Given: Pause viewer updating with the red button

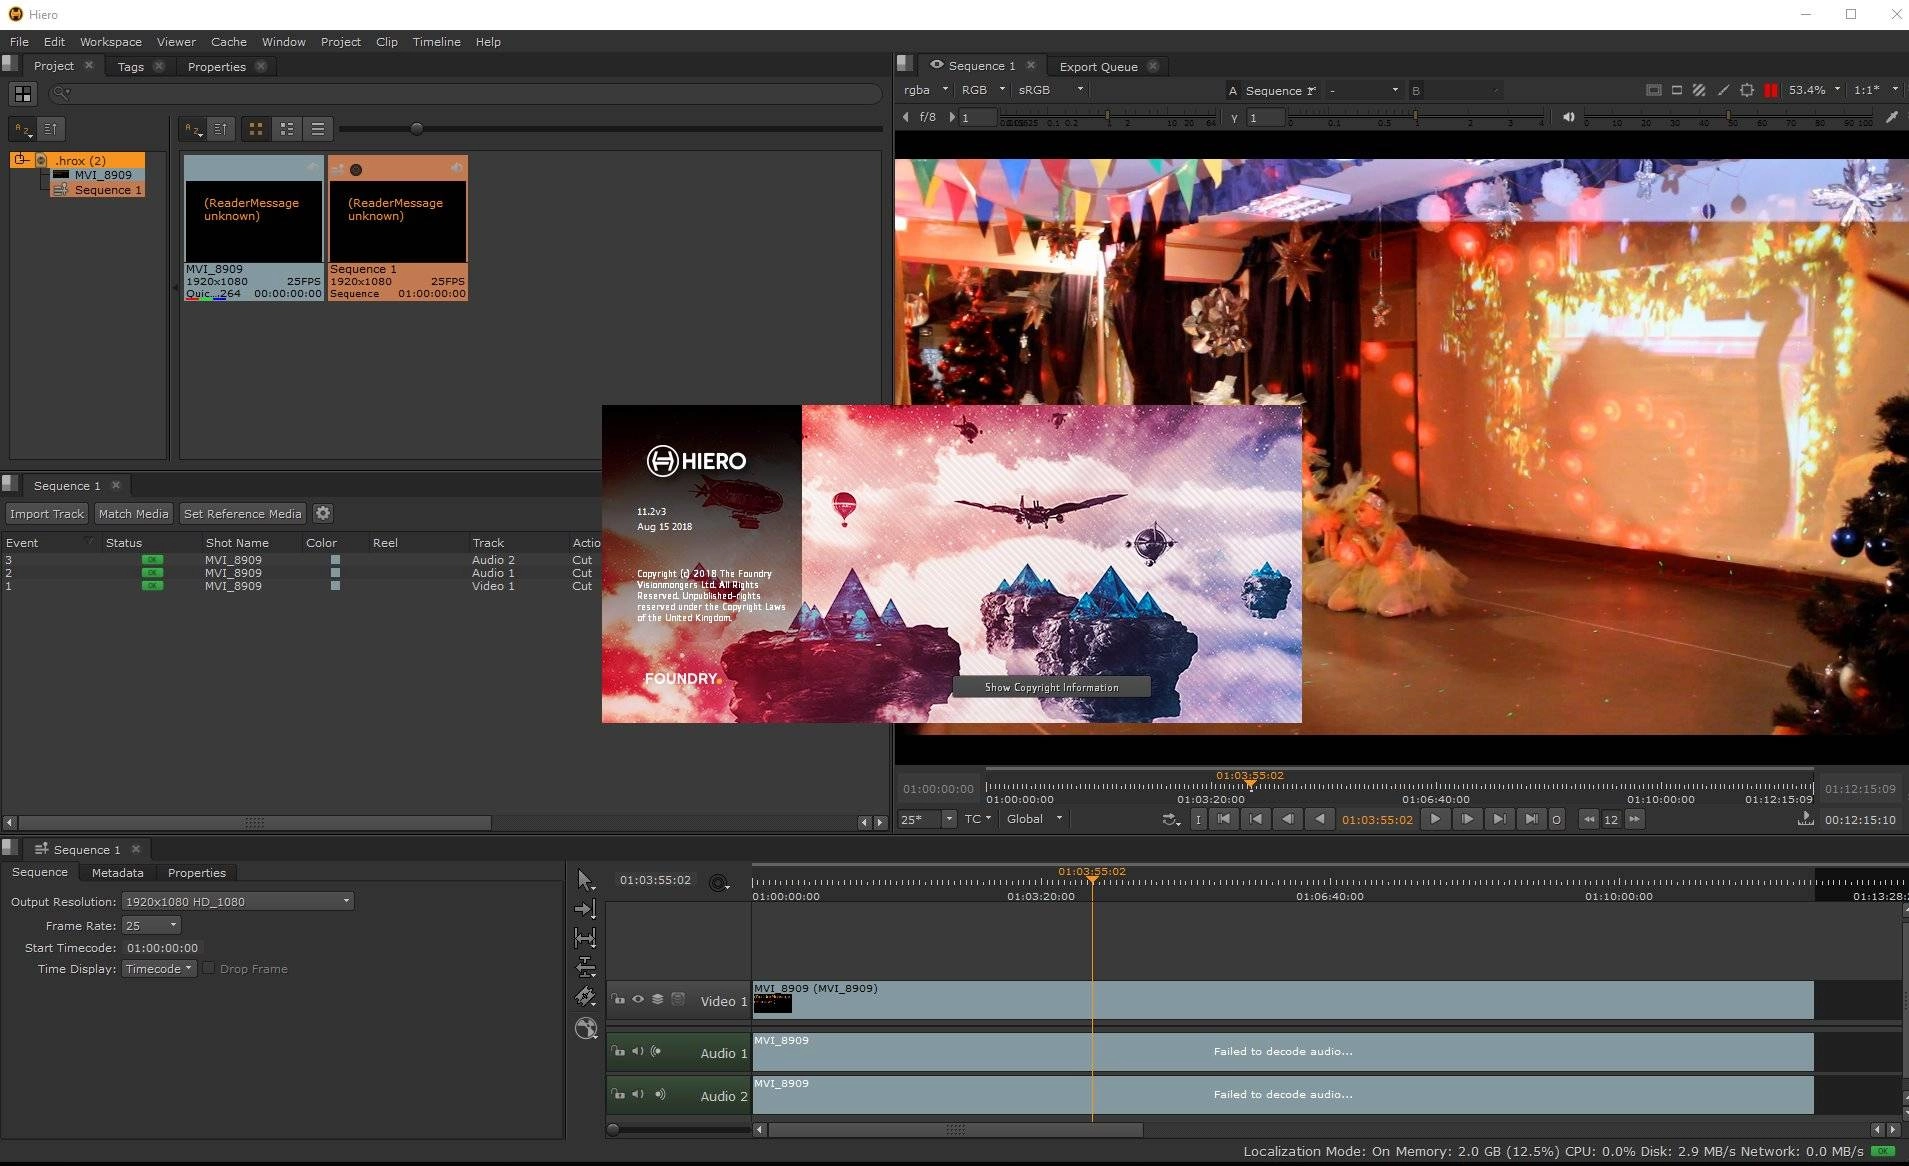Looking at the screenshot, I should tap(1771, 90).
